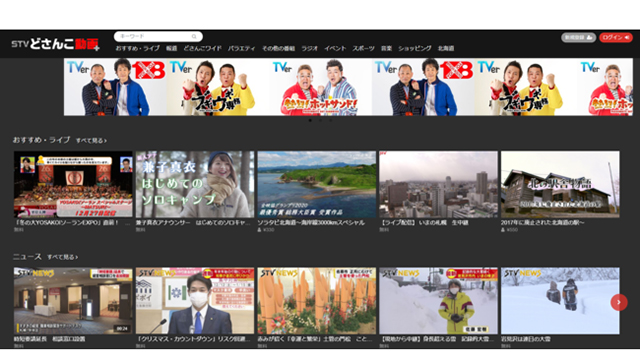Open the バラエティ menu item

(x=241, y=49)
